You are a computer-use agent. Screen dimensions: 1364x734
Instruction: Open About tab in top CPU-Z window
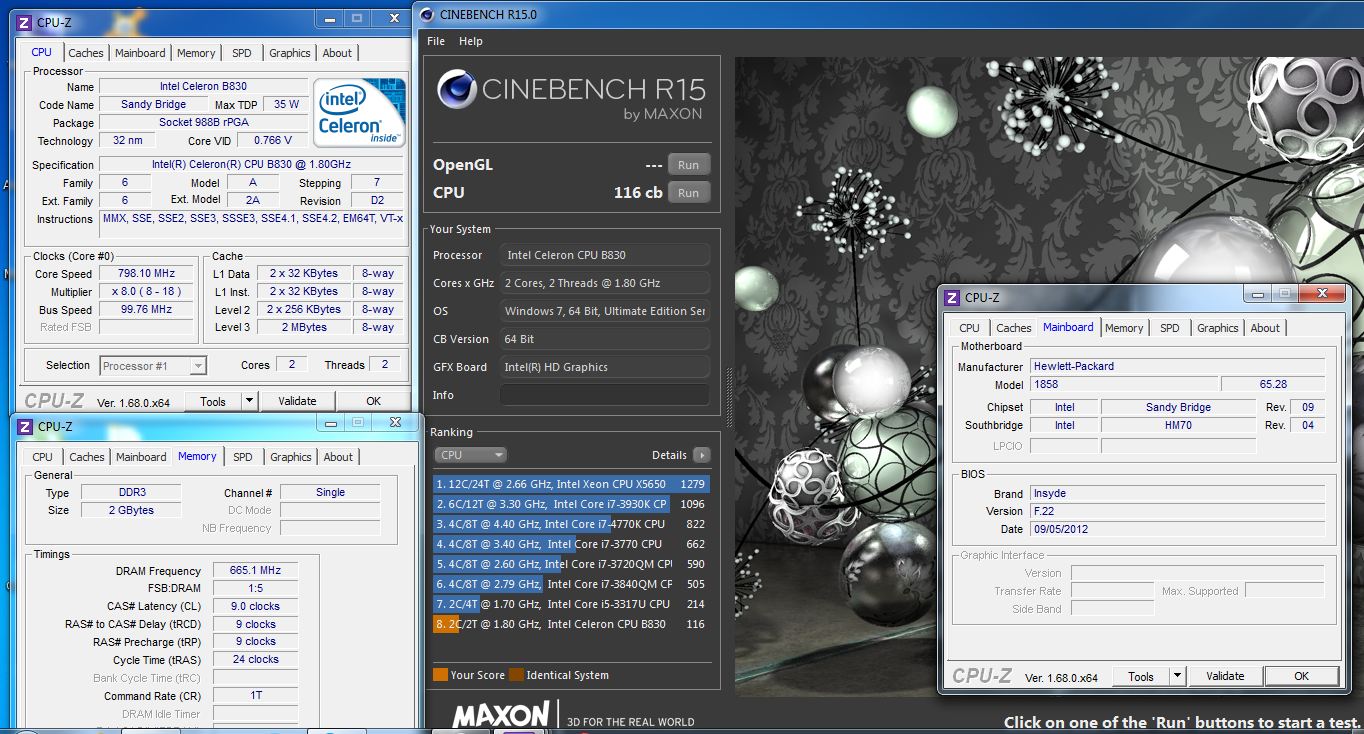[x=337, y=53]
